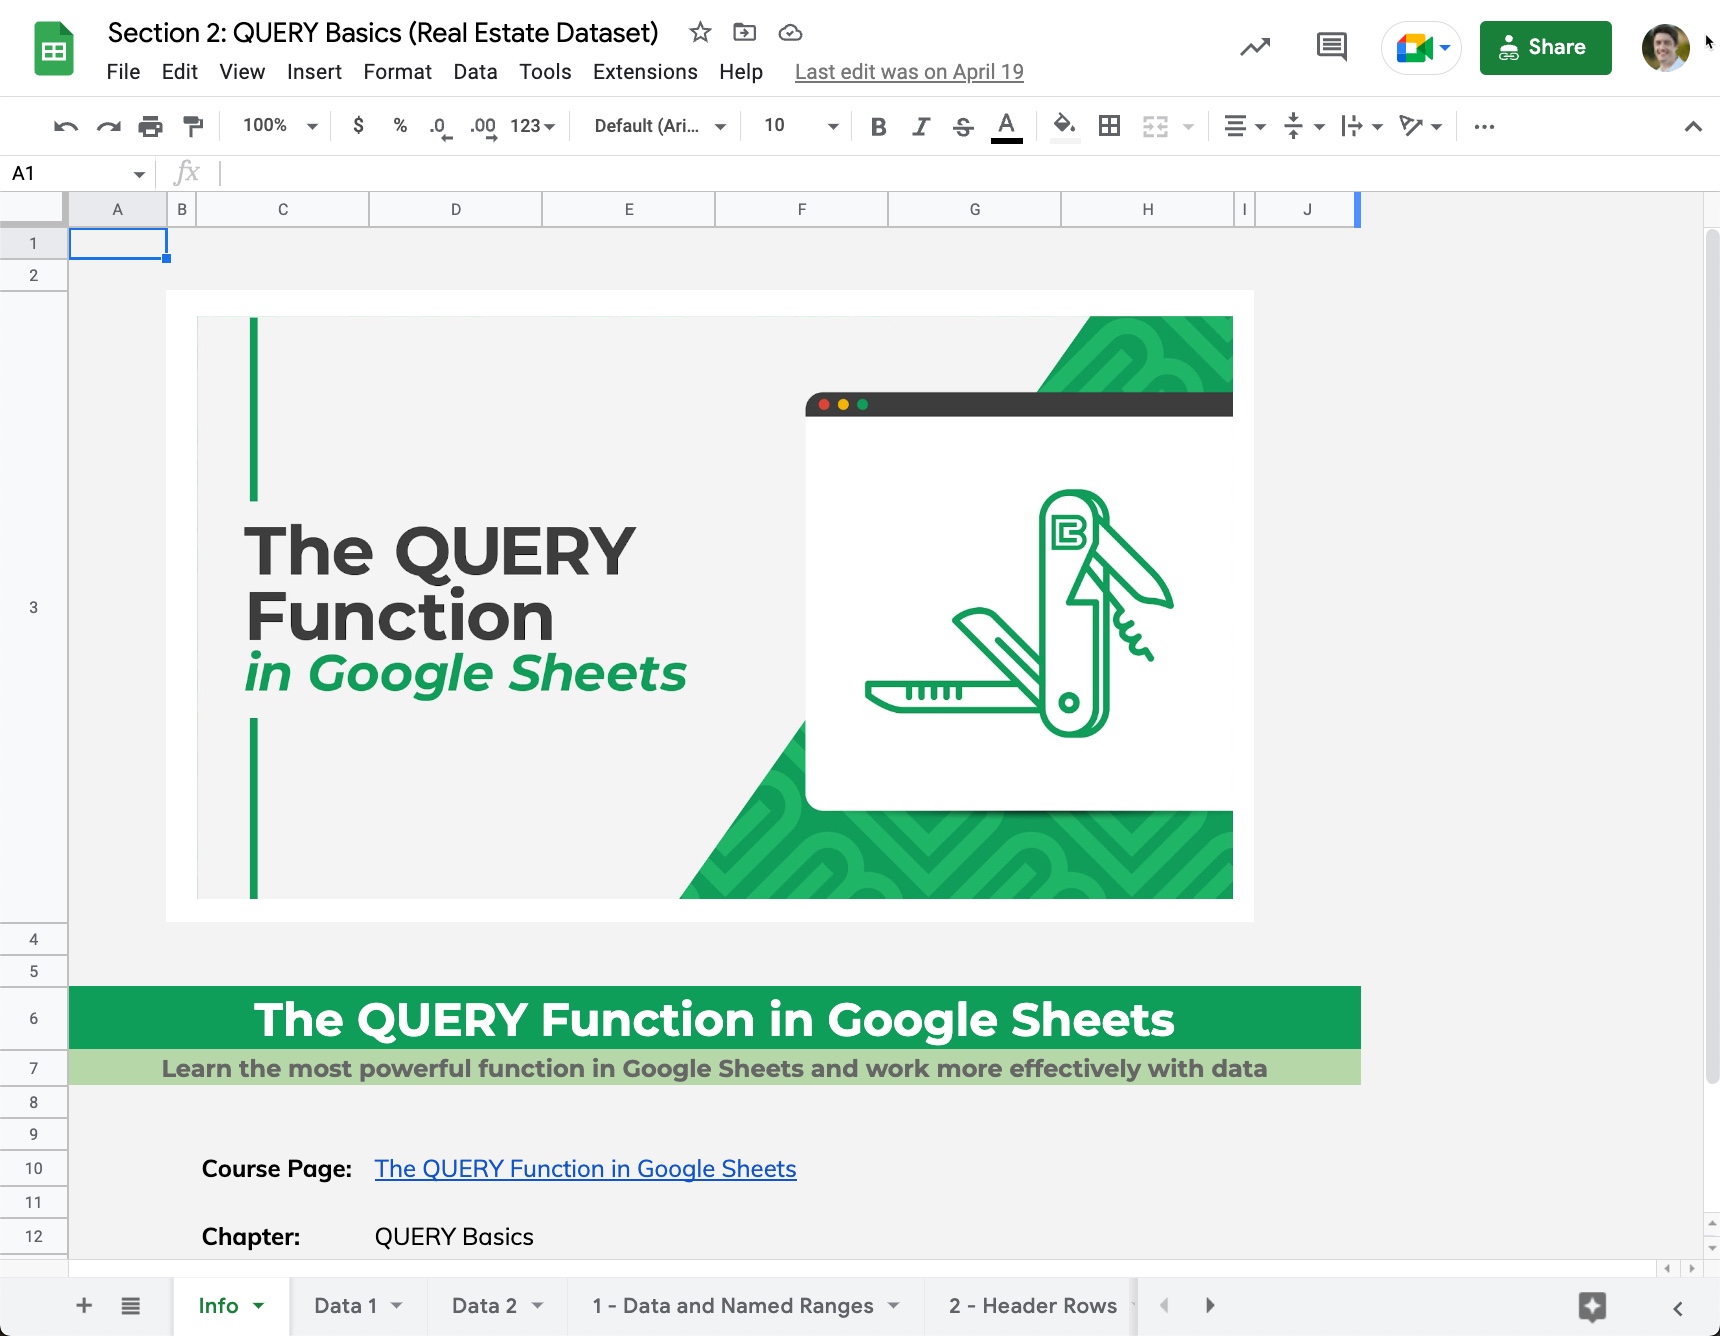
Task: Open activity dashboard trend icon
Action: click(1255, 47)
